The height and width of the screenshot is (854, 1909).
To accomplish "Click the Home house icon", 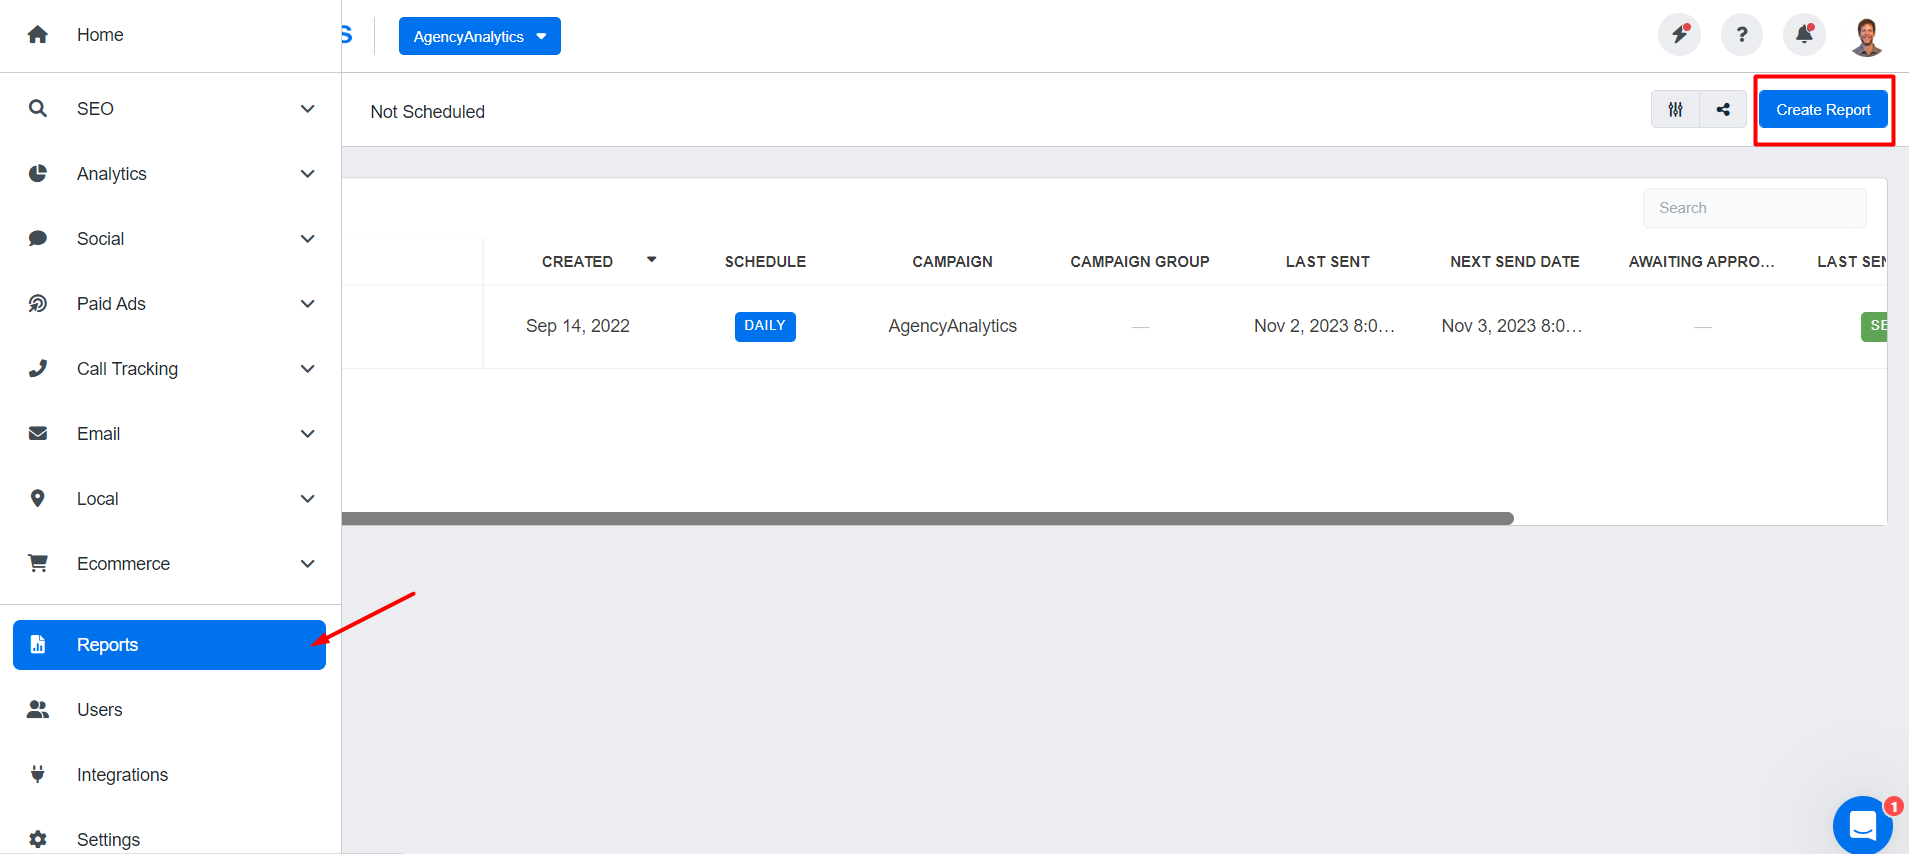I will 38,35.
